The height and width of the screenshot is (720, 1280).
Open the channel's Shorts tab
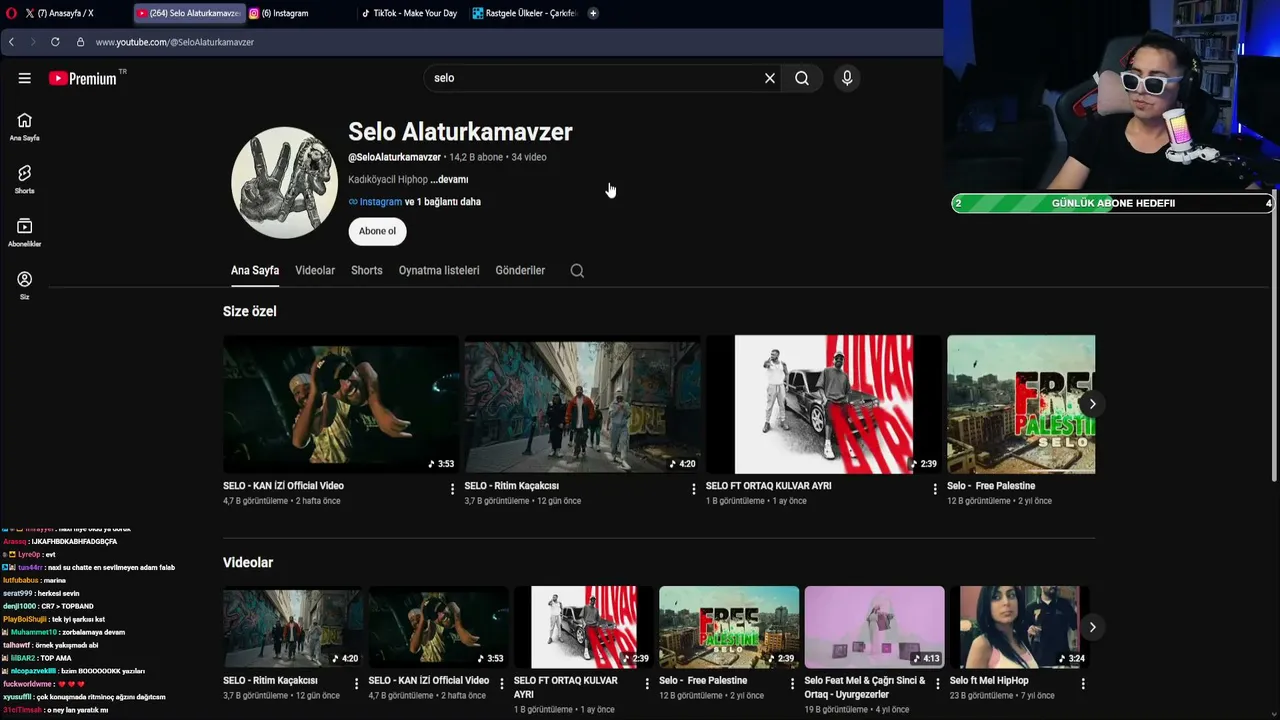coord(367,271)
